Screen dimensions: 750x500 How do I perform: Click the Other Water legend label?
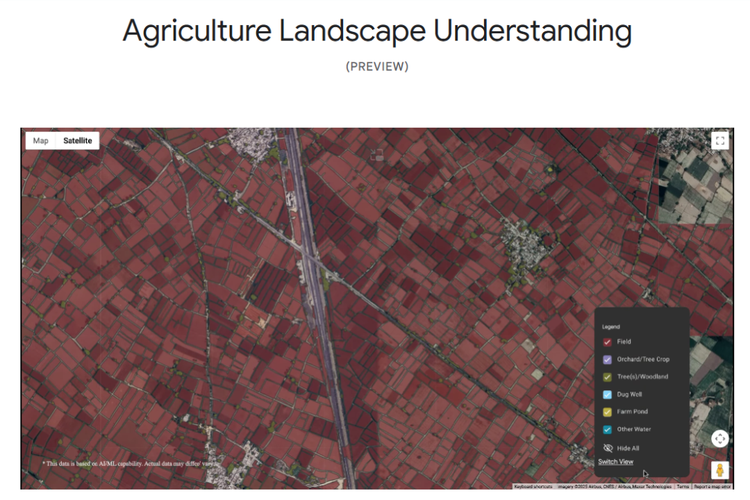pyautogui.click(x=633, y=429)
